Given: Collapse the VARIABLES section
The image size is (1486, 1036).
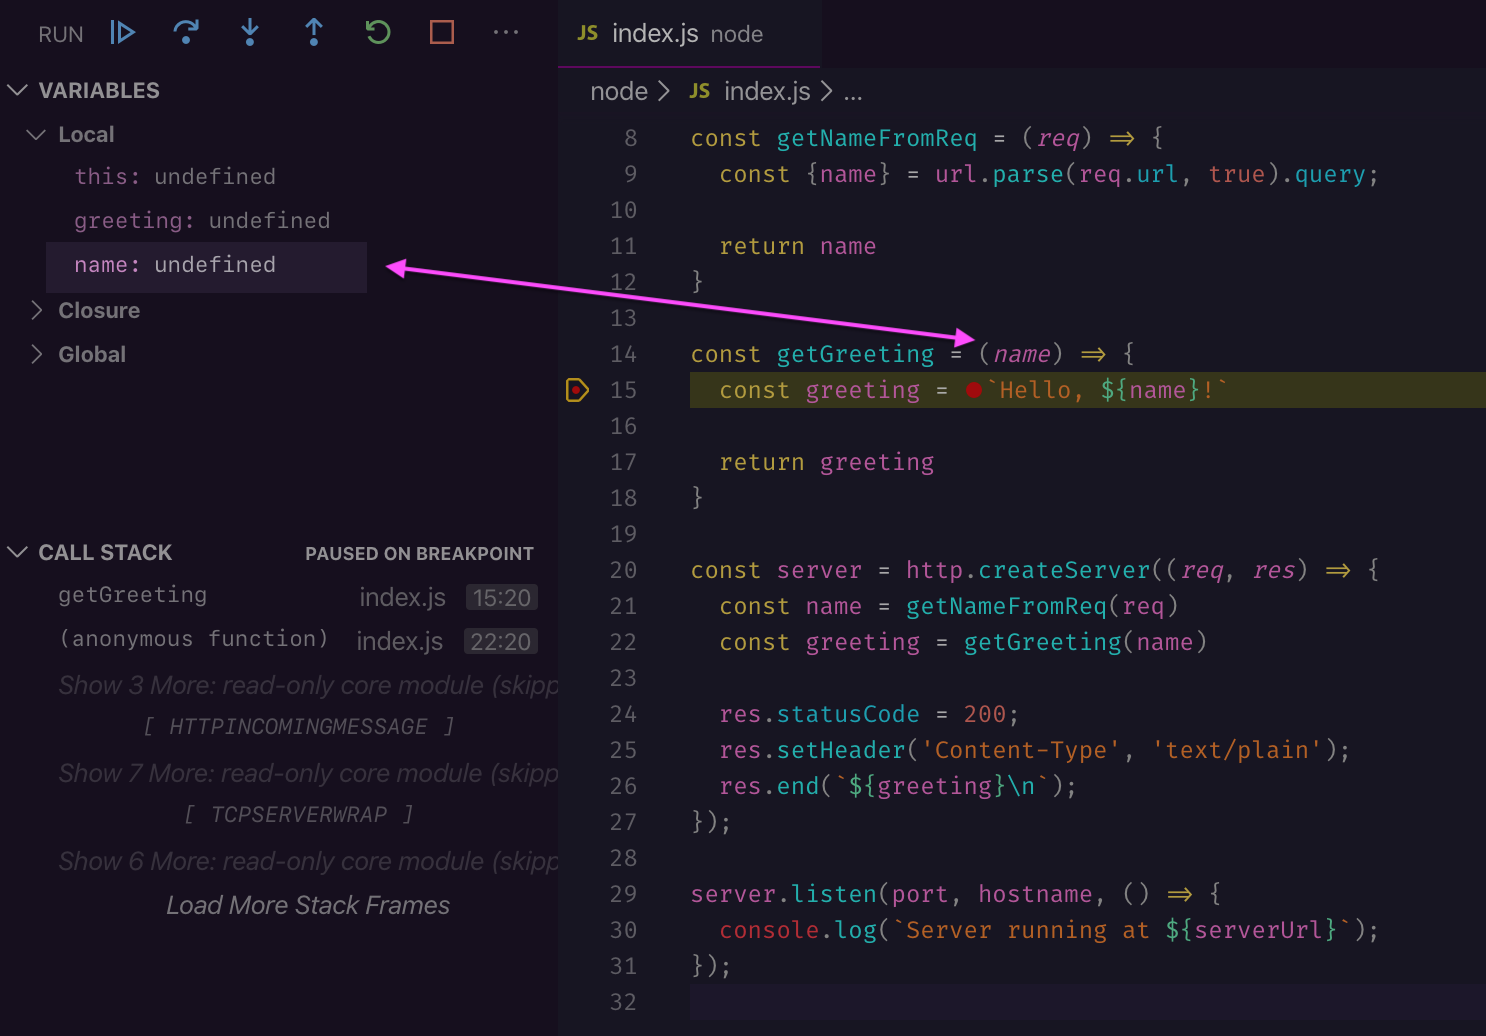Looking at the screenshot, I should (18, 90).
